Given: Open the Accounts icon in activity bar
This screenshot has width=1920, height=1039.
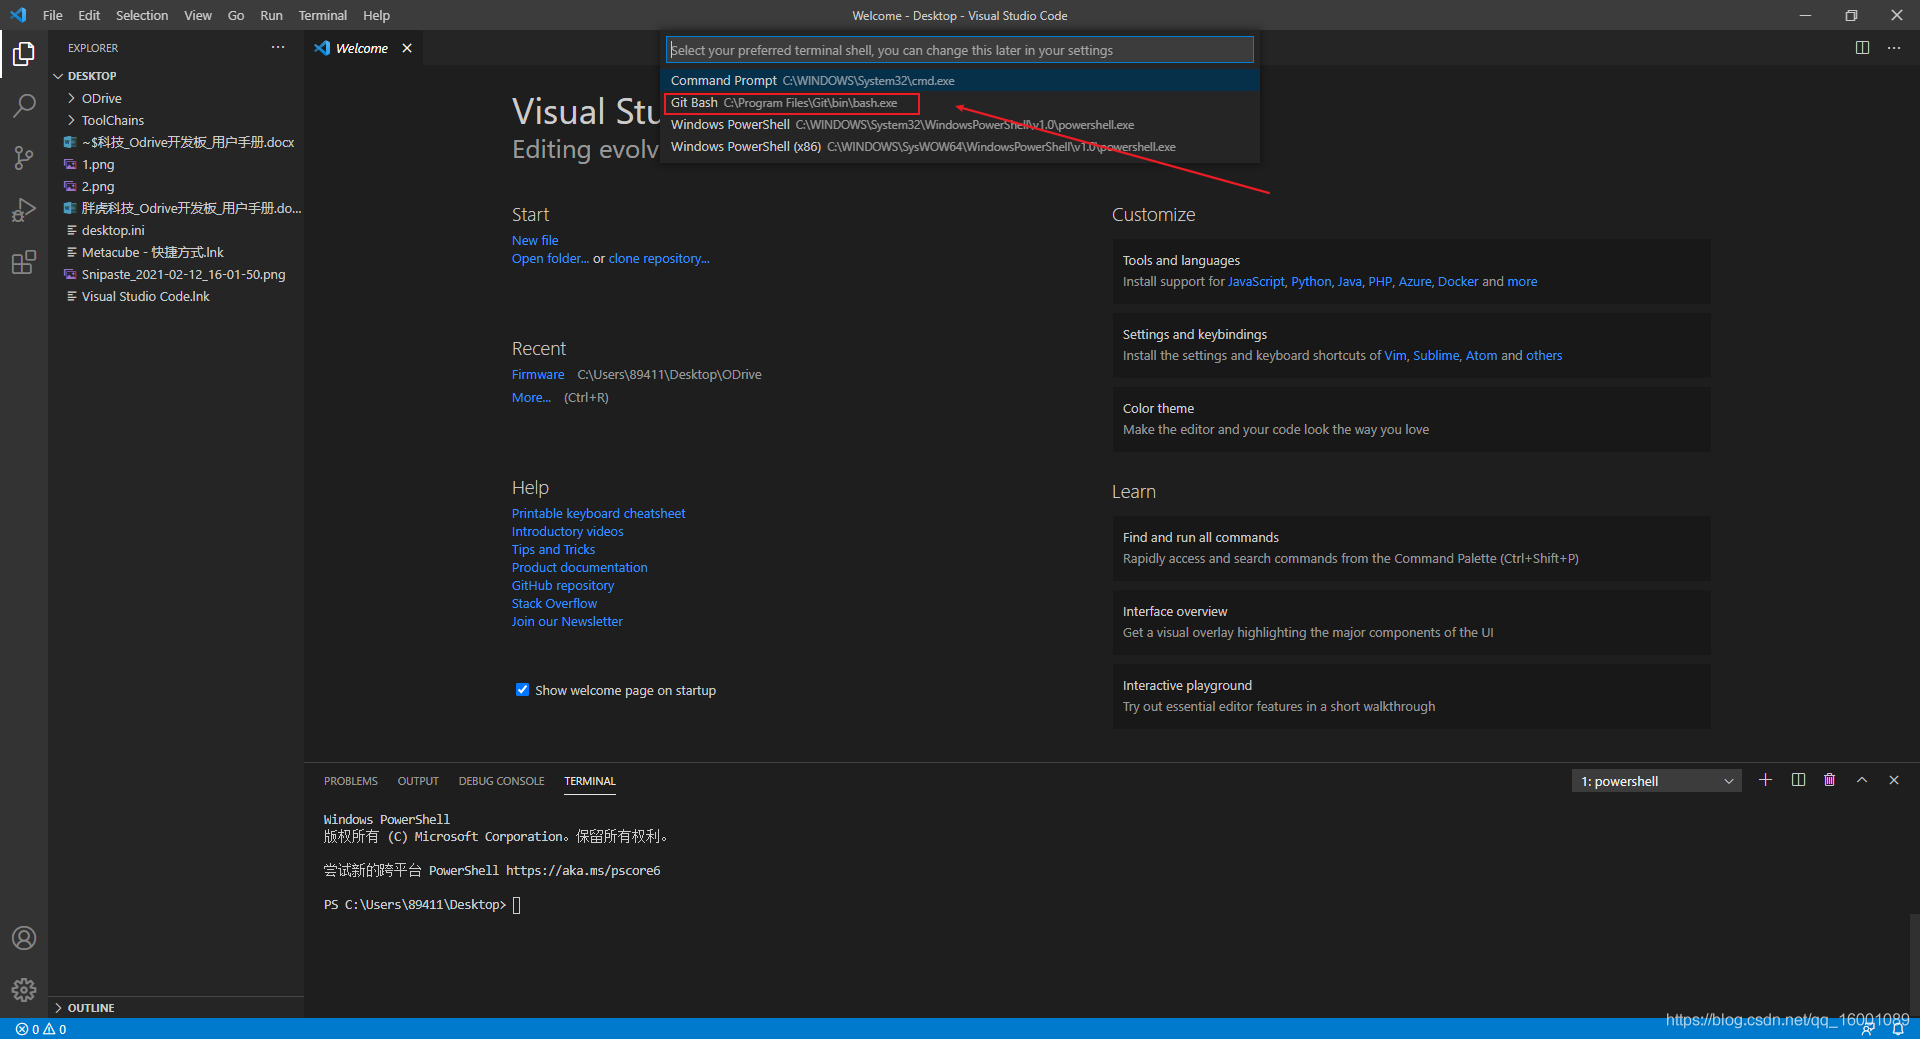Looking at the screenshot, I should [24, 938].
